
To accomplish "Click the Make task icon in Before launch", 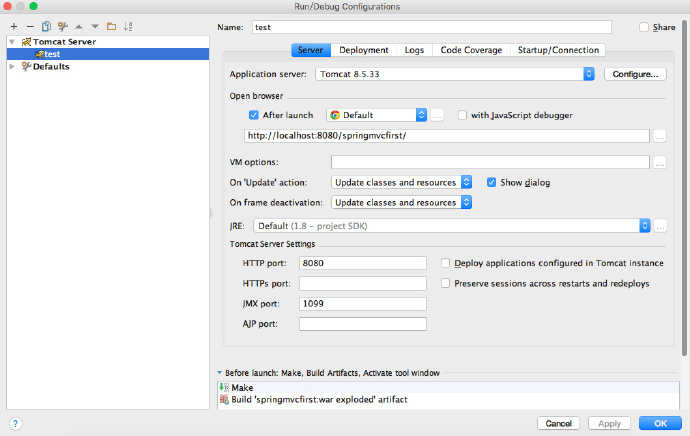I will [x=224, y=388].
